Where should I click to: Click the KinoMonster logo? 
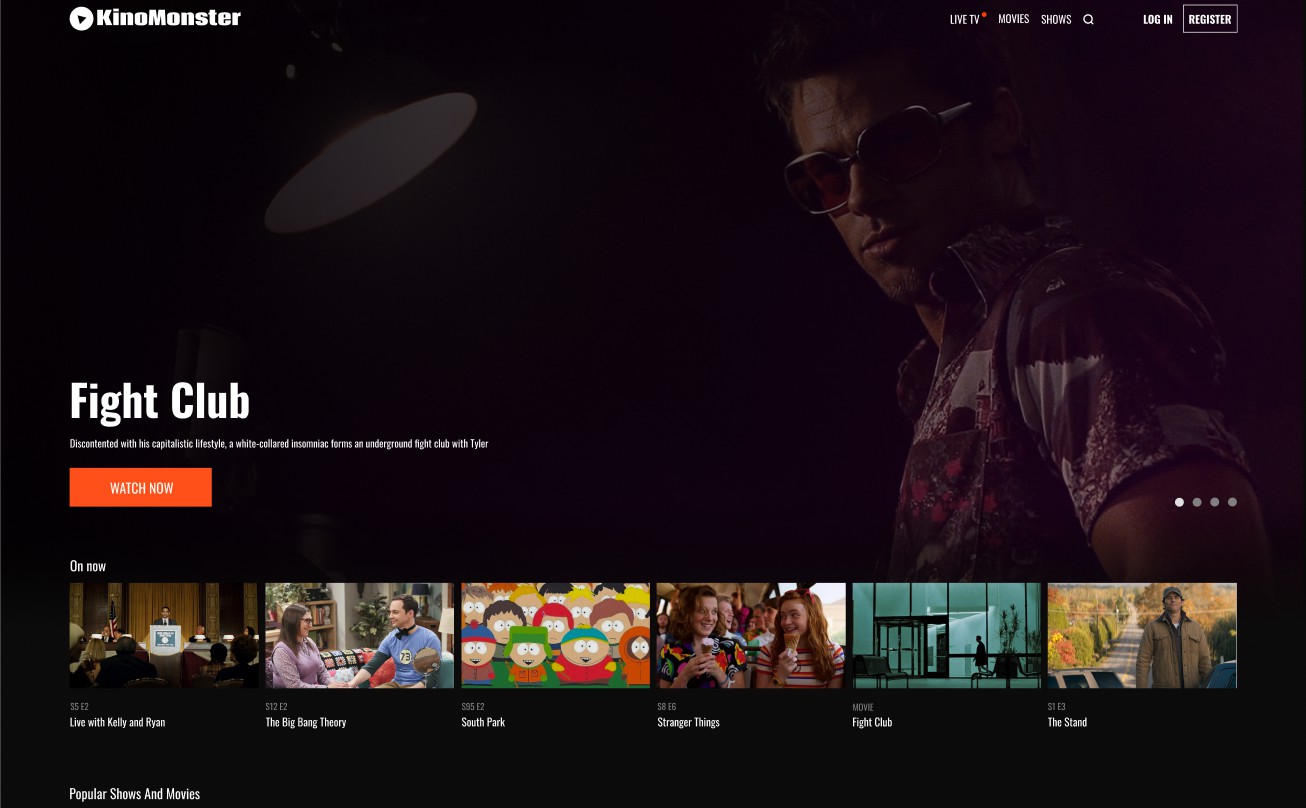(x=155, y=18)
